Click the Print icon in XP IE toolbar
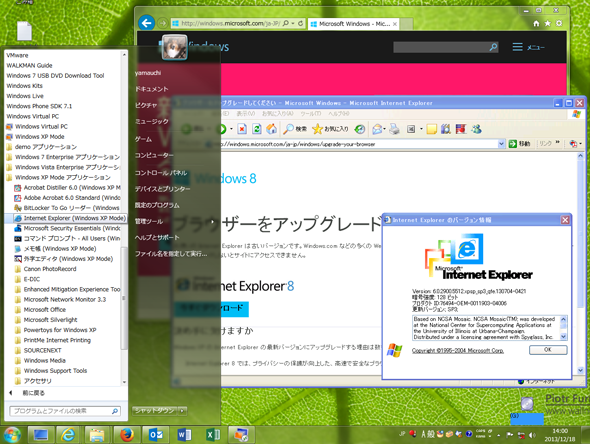 [394, 129]
